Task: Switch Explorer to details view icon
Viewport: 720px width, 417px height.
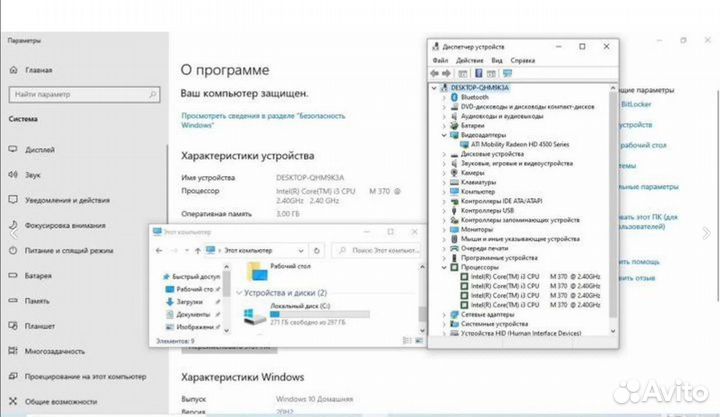Action: (x=407, y=340)
